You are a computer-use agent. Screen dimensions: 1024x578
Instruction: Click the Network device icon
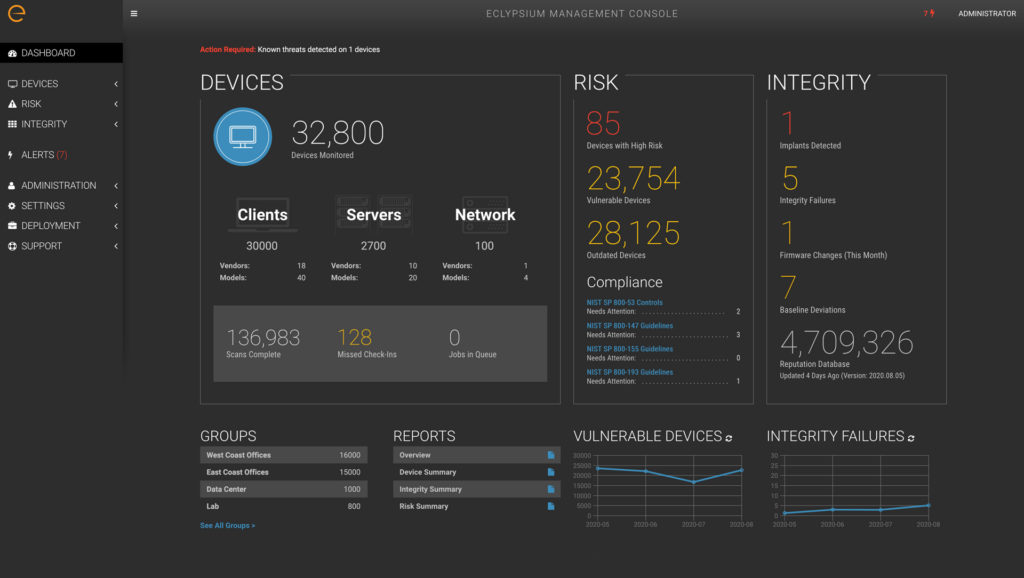pyautogui.click(x=485, y=214)
